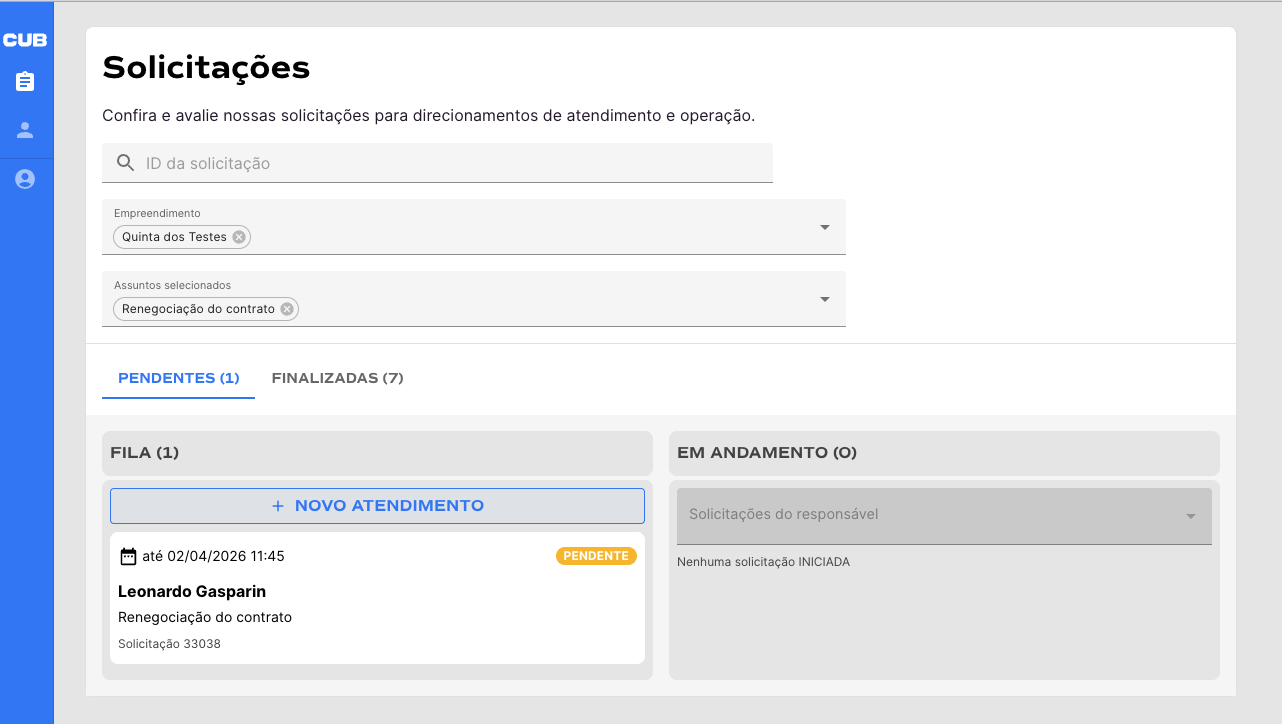Click the plus icon in Novo Atendimento
The height and width of the screenshot is (724, 1282).
(x=278, y=506)
